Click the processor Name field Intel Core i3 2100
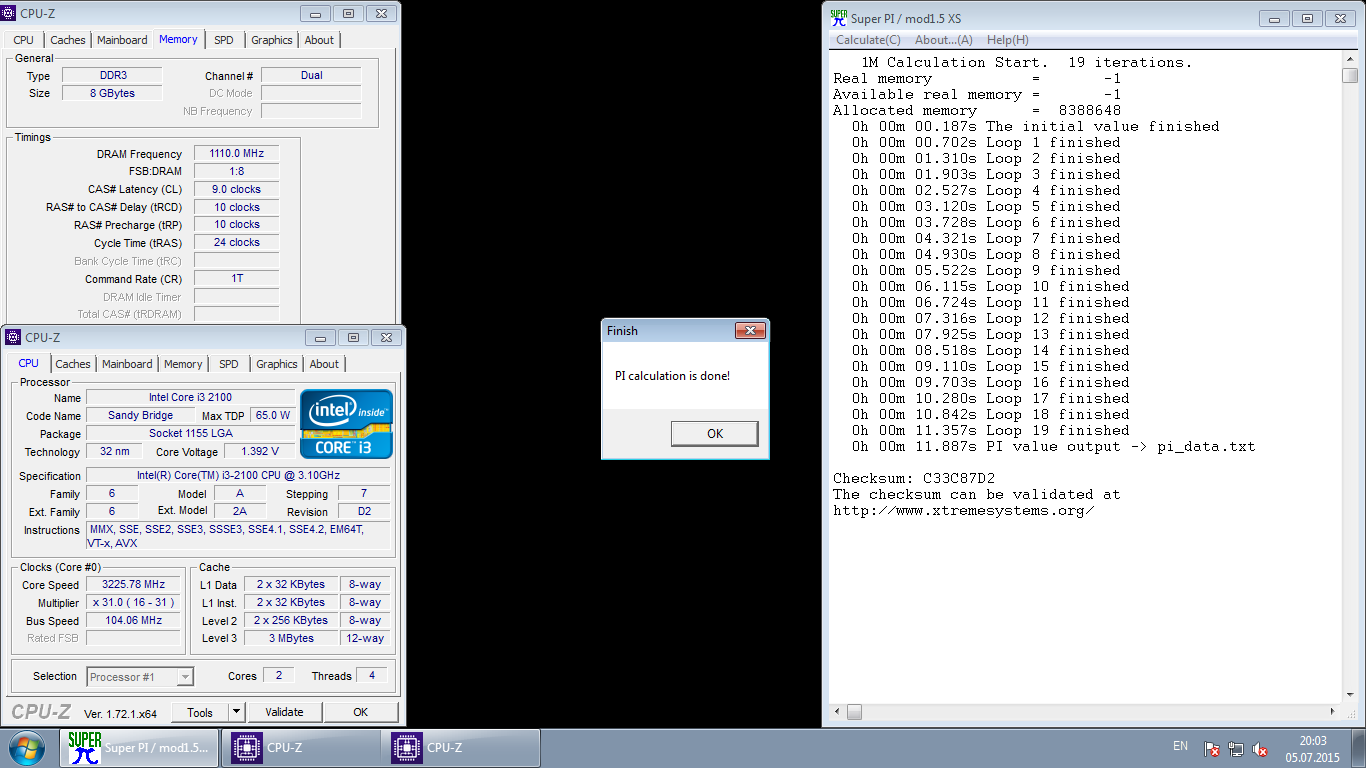Screen dimensions: 1366x768 point(190,398)
